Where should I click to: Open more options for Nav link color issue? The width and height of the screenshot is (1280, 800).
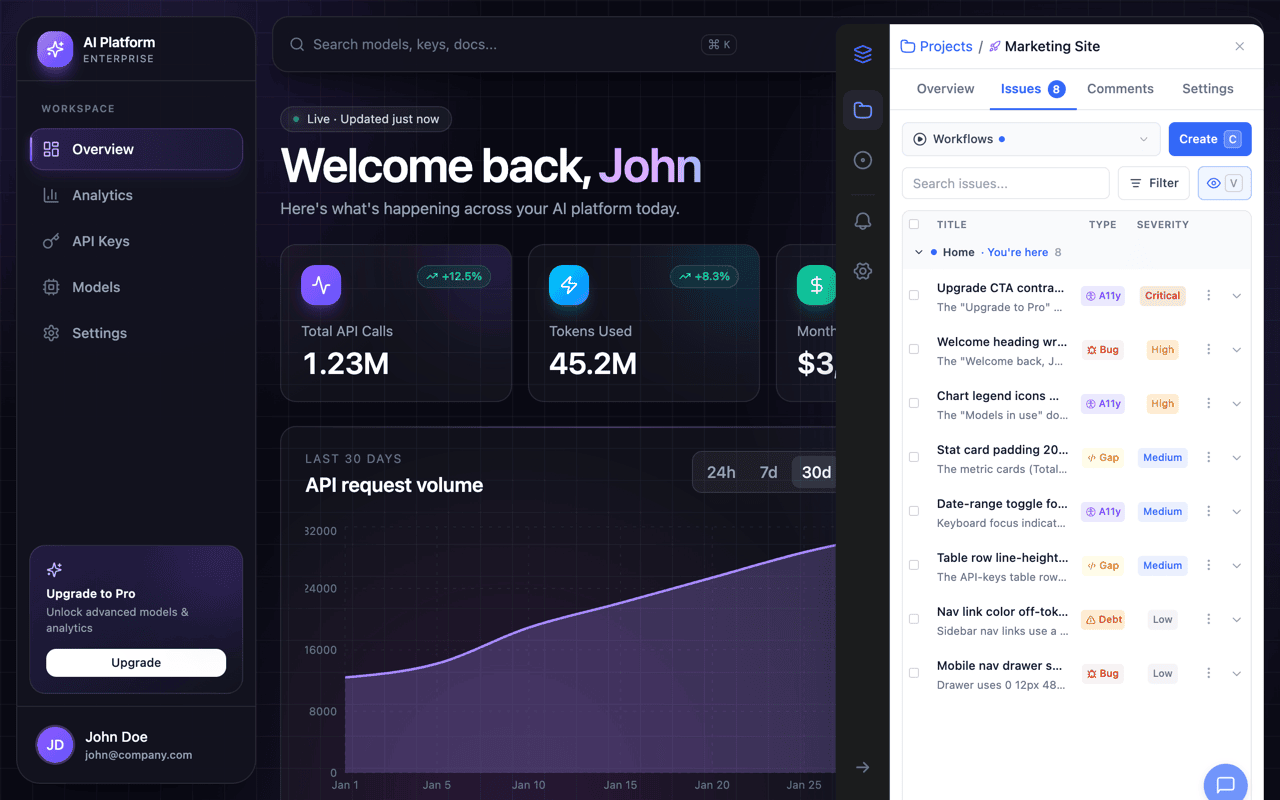coord(1208,620)
